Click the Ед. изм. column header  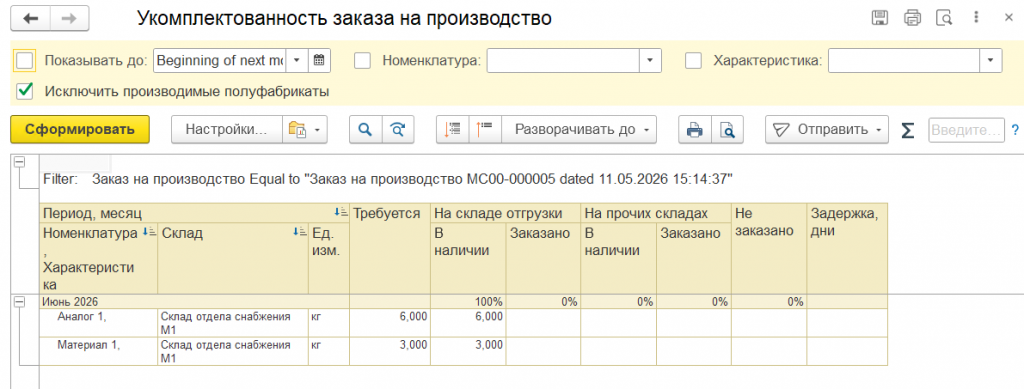(x=328, y=258)
